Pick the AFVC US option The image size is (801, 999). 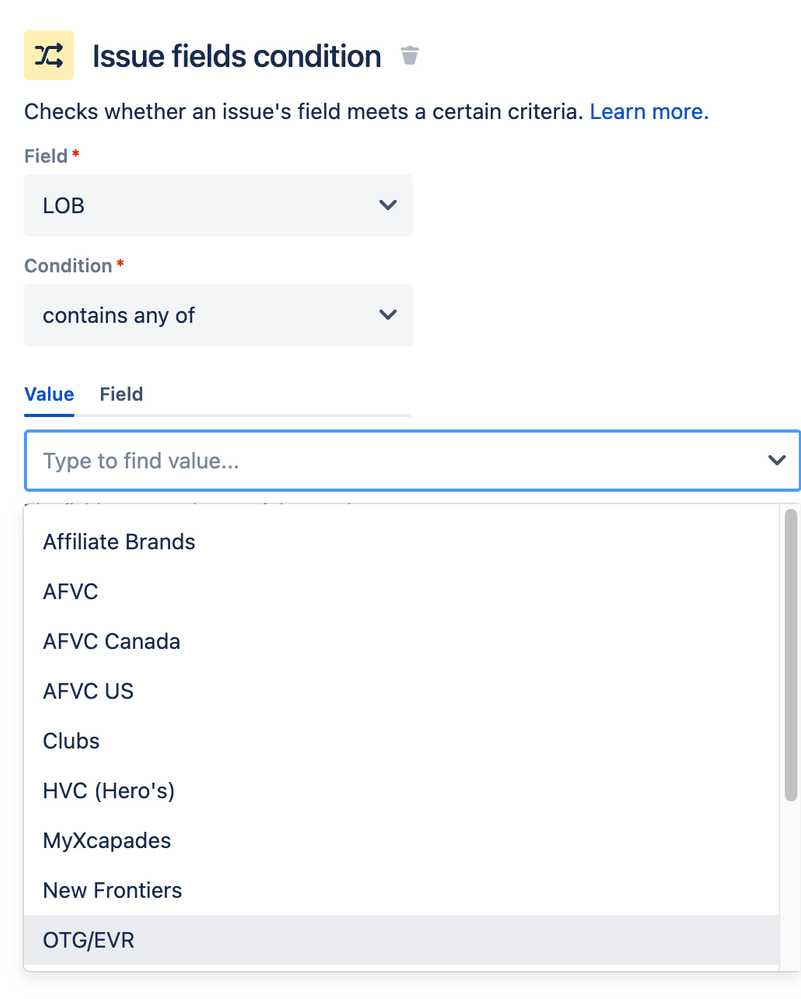[88, 691]
